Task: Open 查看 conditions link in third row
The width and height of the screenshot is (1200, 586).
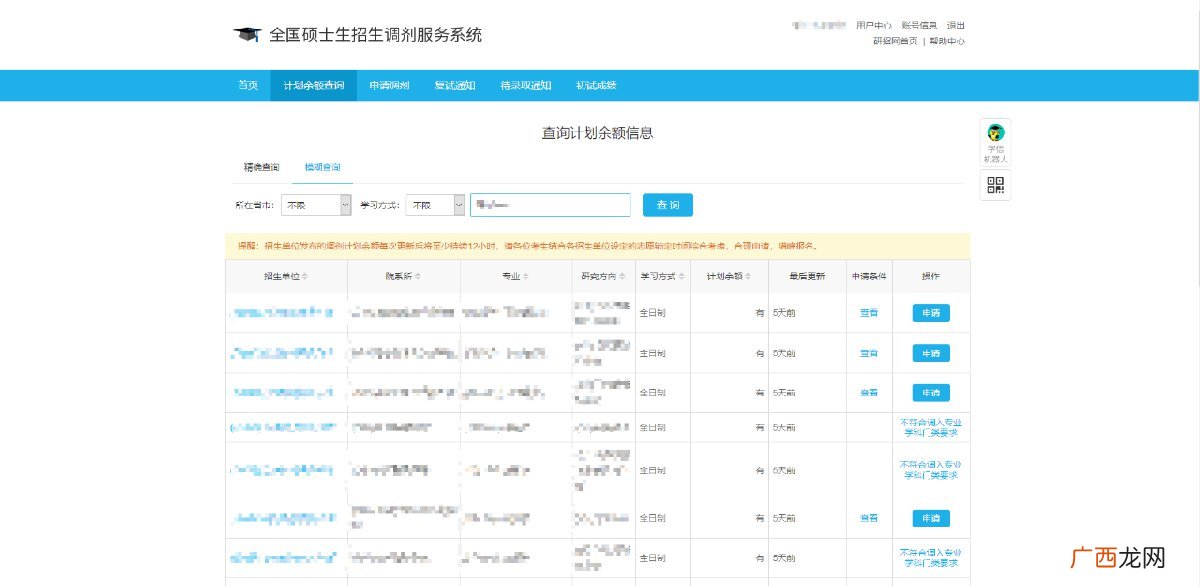Action: click(869, 393)
